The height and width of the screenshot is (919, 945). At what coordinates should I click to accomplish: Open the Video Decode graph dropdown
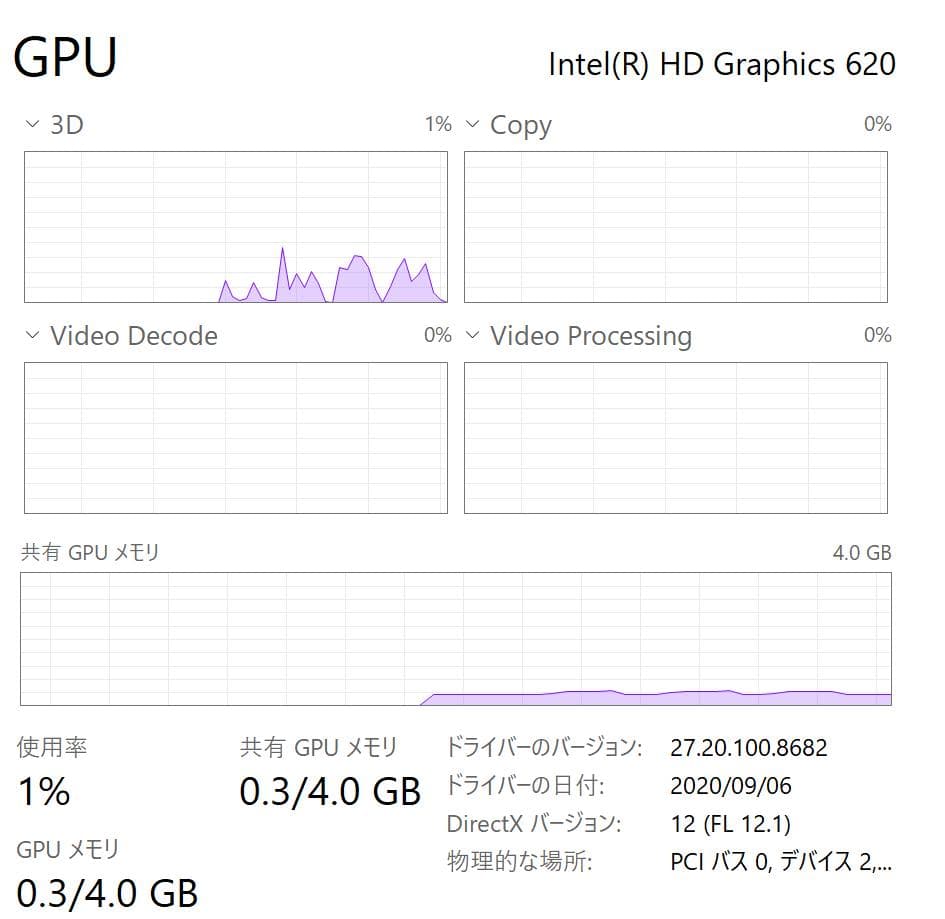(32, 335)
